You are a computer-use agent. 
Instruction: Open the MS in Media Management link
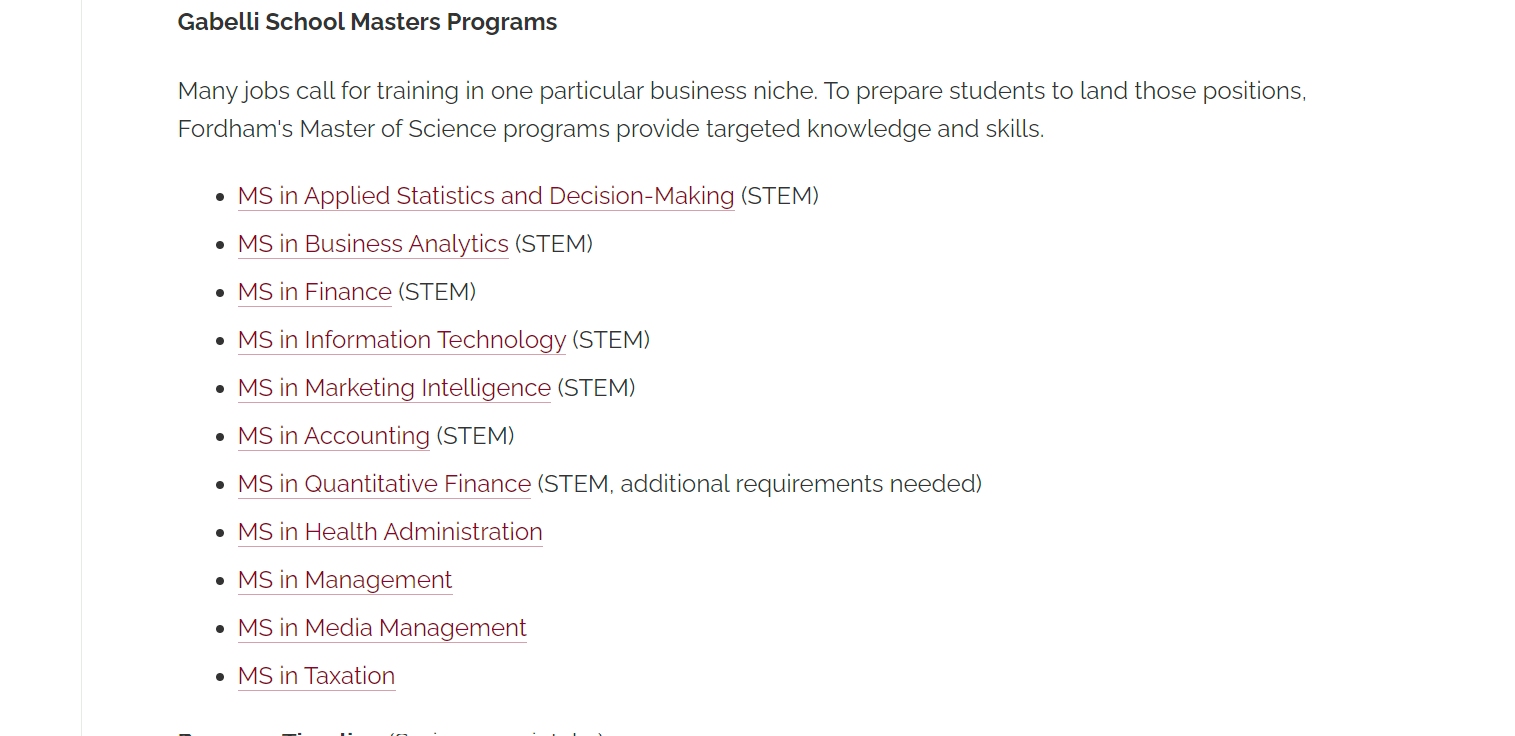click(382, 628)
